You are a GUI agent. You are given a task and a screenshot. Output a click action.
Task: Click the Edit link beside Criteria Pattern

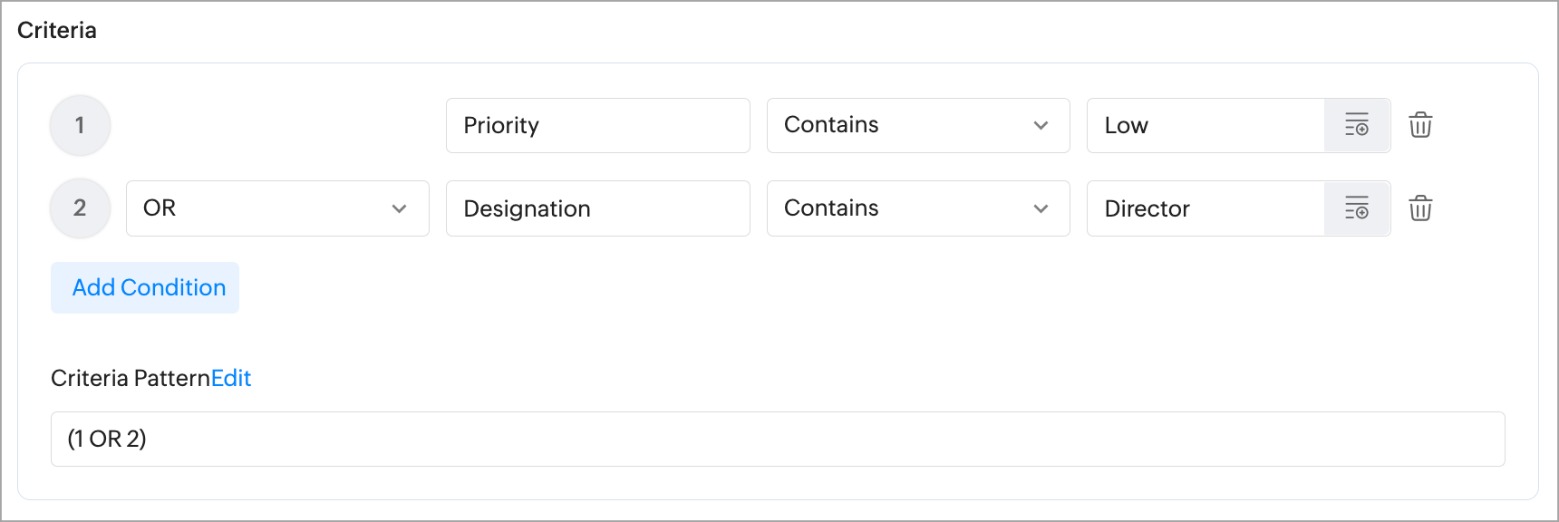231,379
